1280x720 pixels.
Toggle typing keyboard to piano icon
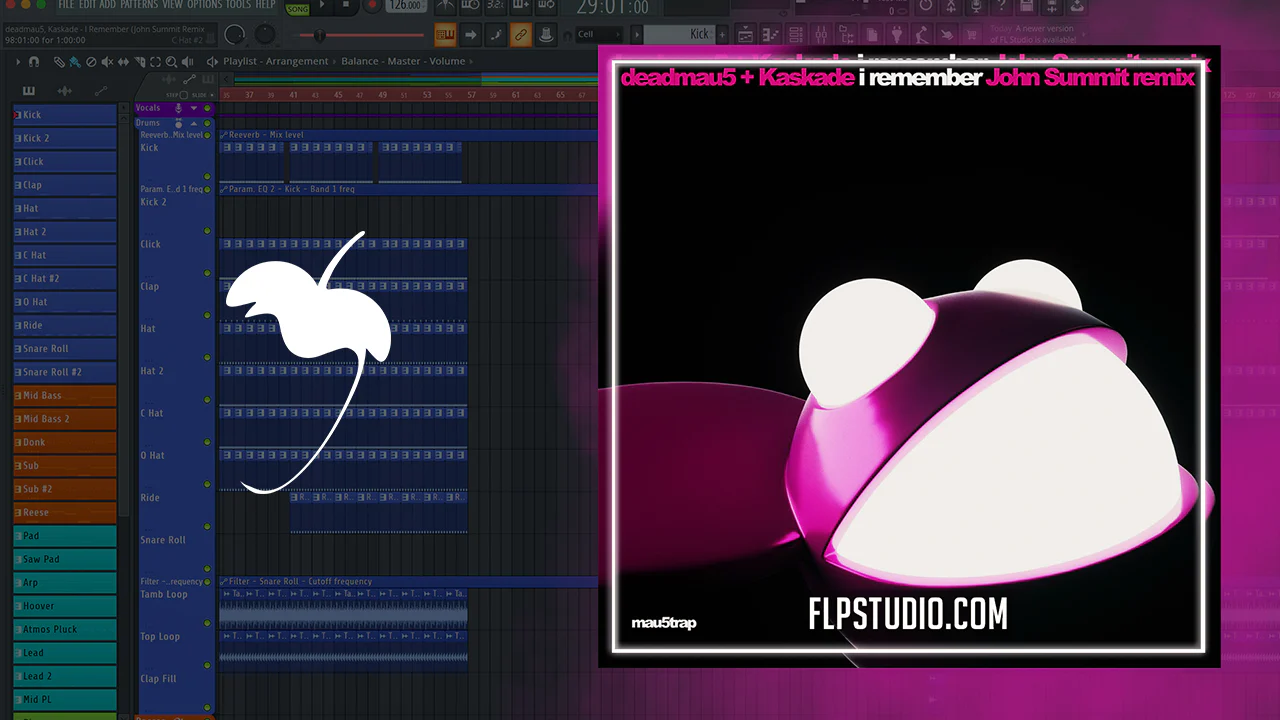point(446,36)
